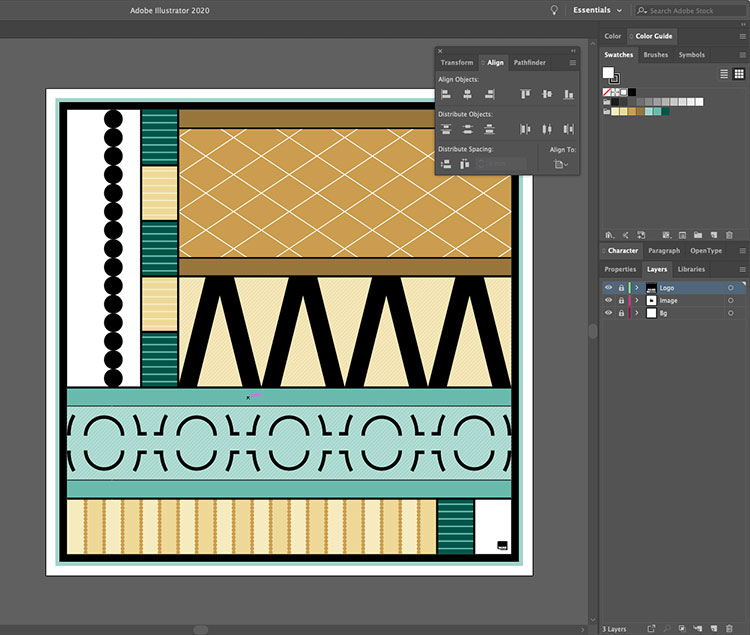Click the horizontal distribute right icon
The image size is (750, 635).
click(x=568, y=129)
